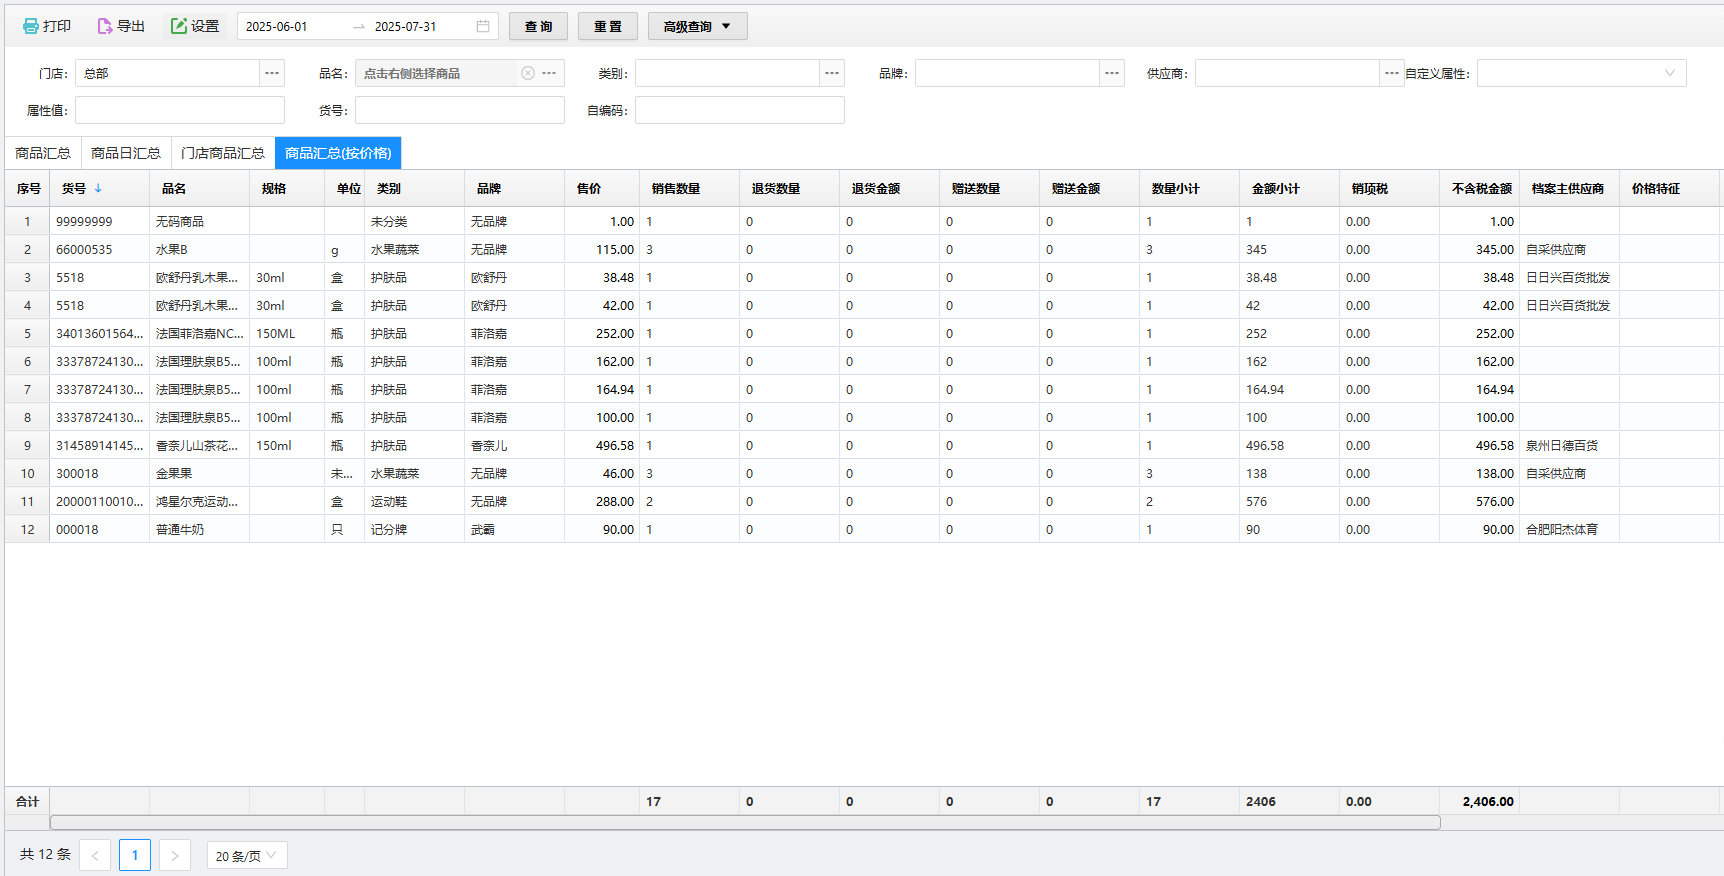Expand 高级查询 advanced query dropdown
The width and height of the screenshot is (1724, 876).
(x=698, y=26)
